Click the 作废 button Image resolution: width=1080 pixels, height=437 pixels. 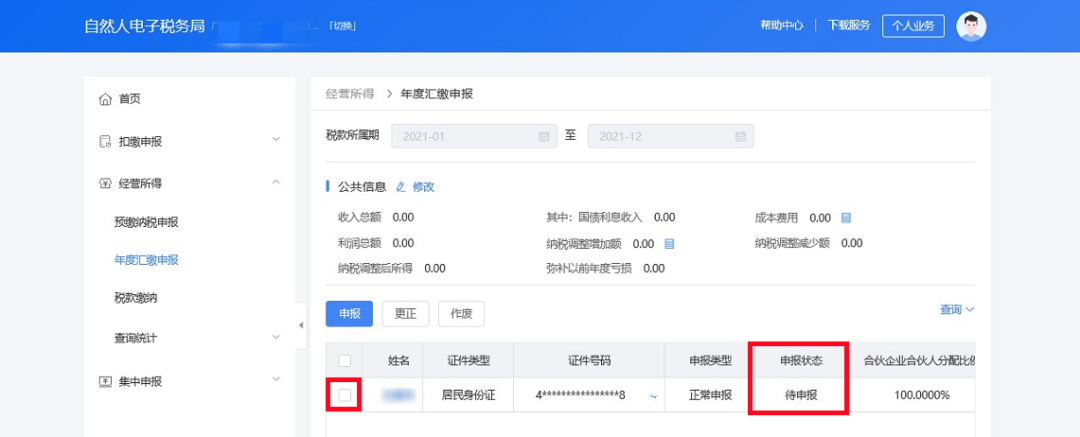[461, 313]
